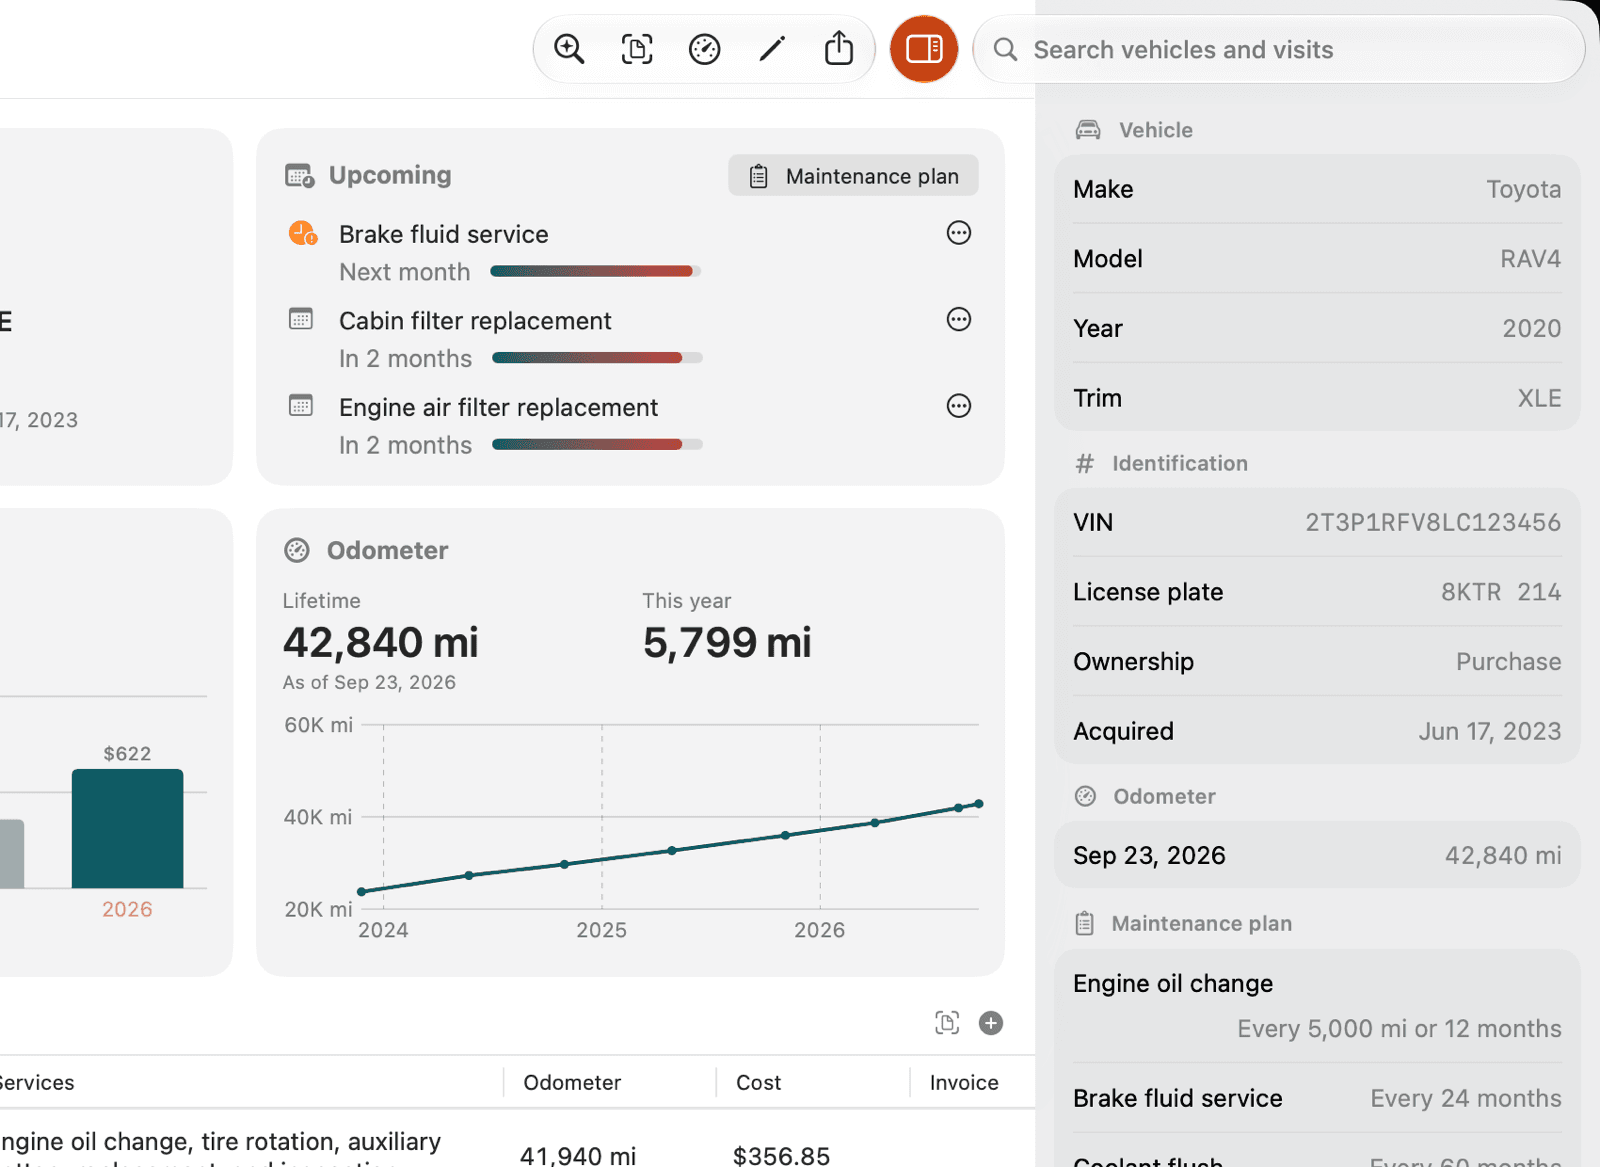Click the 2026 spending bar
The width and height of the screenshot is (1600, 1167).
[127, 828]
